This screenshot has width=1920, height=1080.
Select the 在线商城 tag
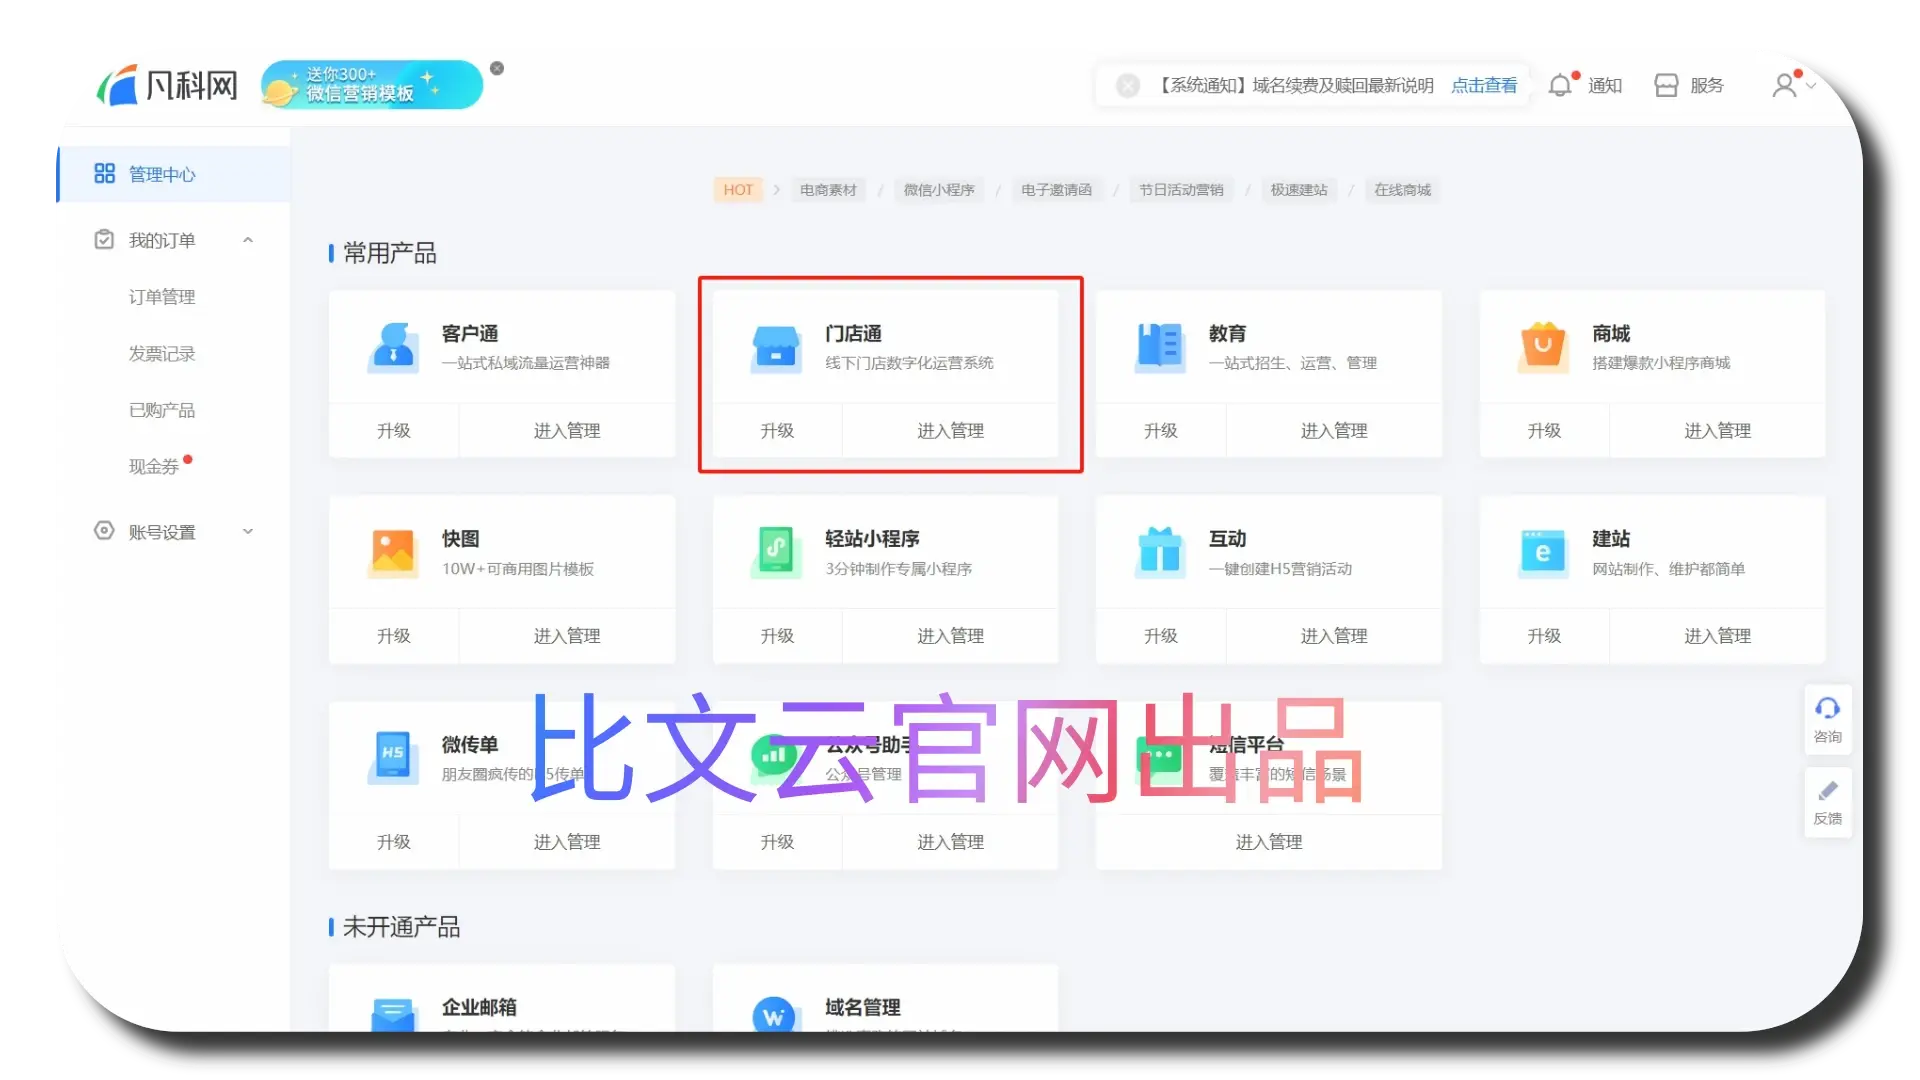click(1402, 190)
